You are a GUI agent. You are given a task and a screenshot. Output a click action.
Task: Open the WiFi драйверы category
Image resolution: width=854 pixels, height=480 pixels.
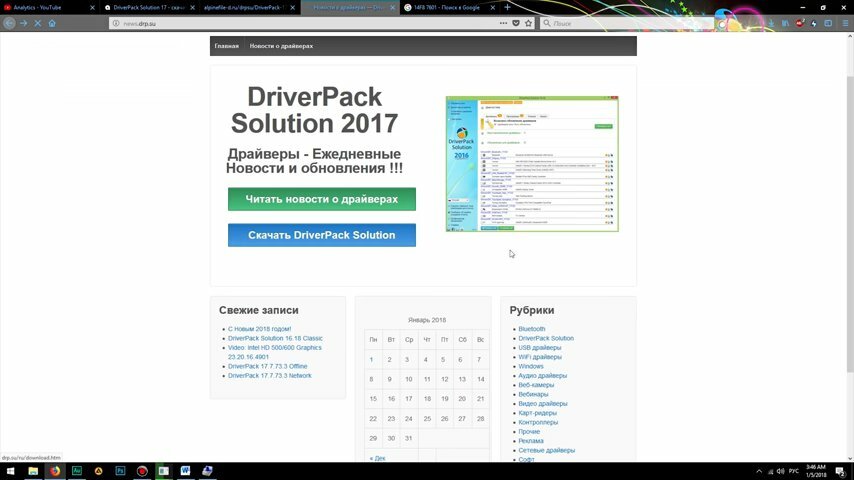pos(540,357)
